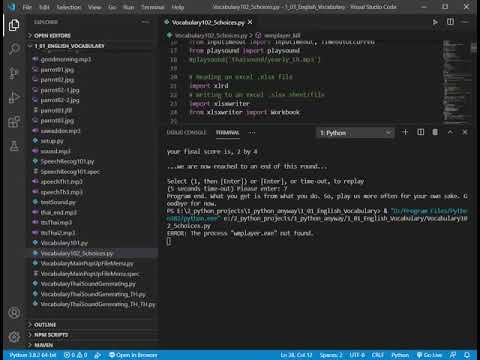Show errors and warnings in status bar
This screenshot has width=480, height=360.
75,355
